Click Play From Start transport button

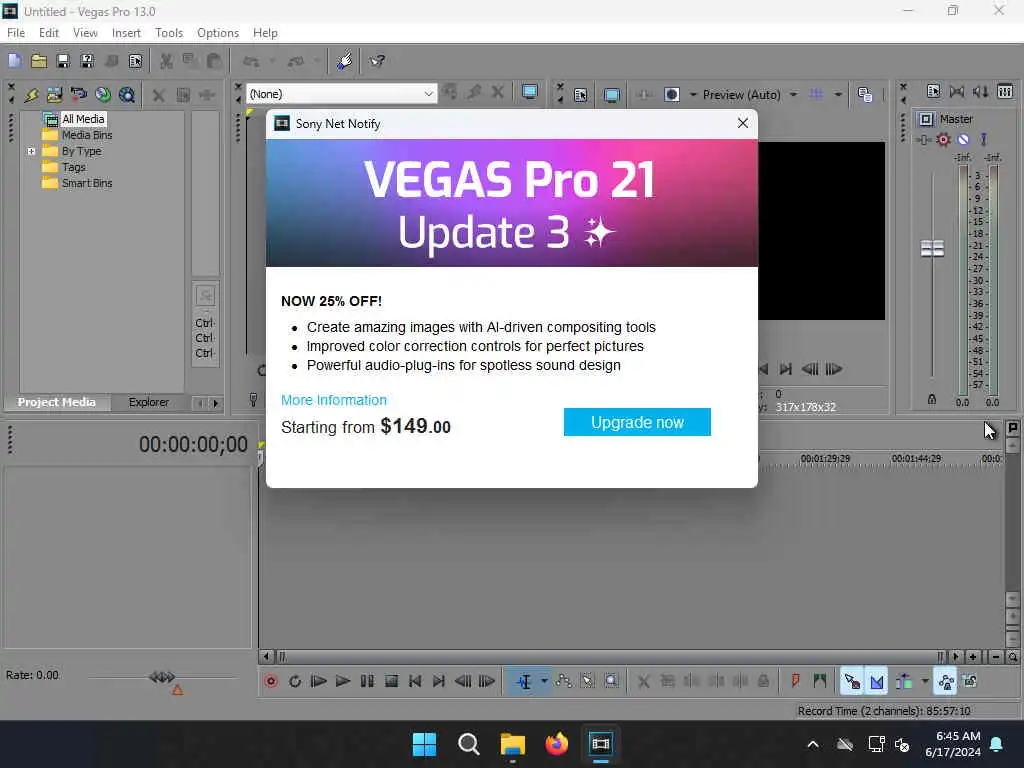319,681
